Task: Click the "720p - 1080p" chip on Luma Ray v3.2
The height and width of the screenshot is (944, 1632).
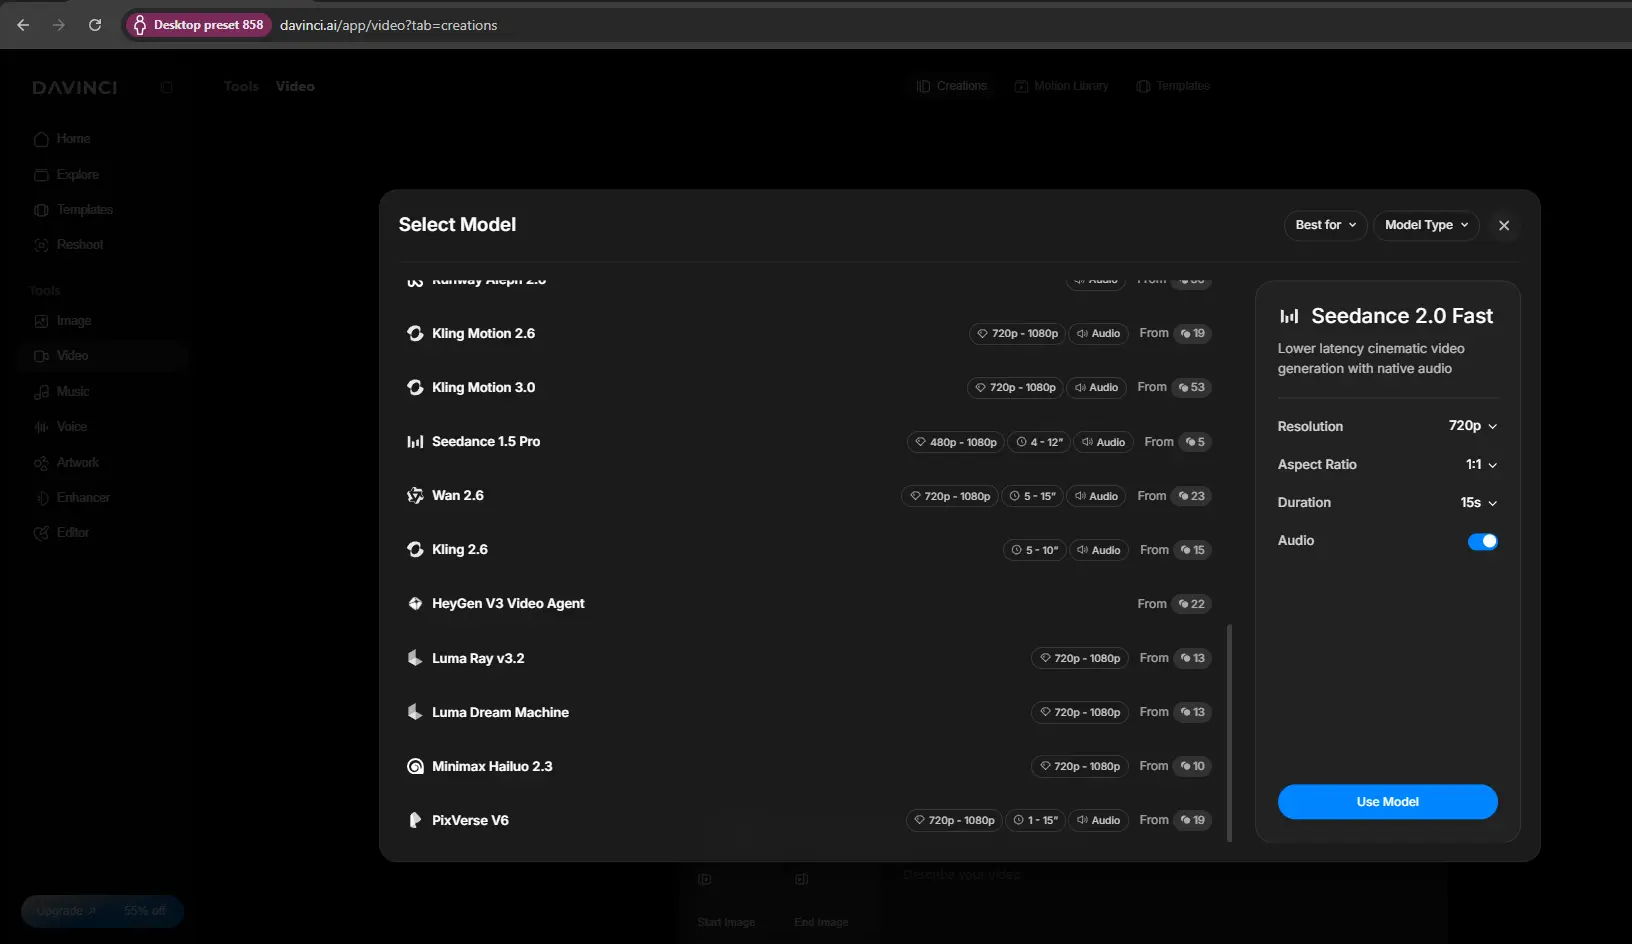Action: pyautogui.click(x=1079, y=658)
